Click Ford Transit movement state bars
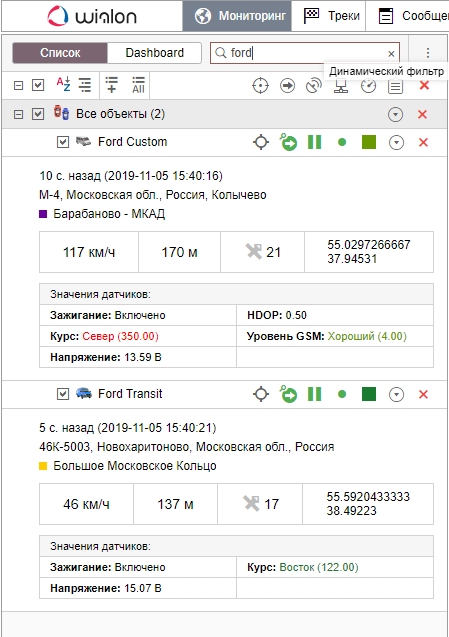The image size is (449, 637). pyautogui.click(x=315, y=394)
